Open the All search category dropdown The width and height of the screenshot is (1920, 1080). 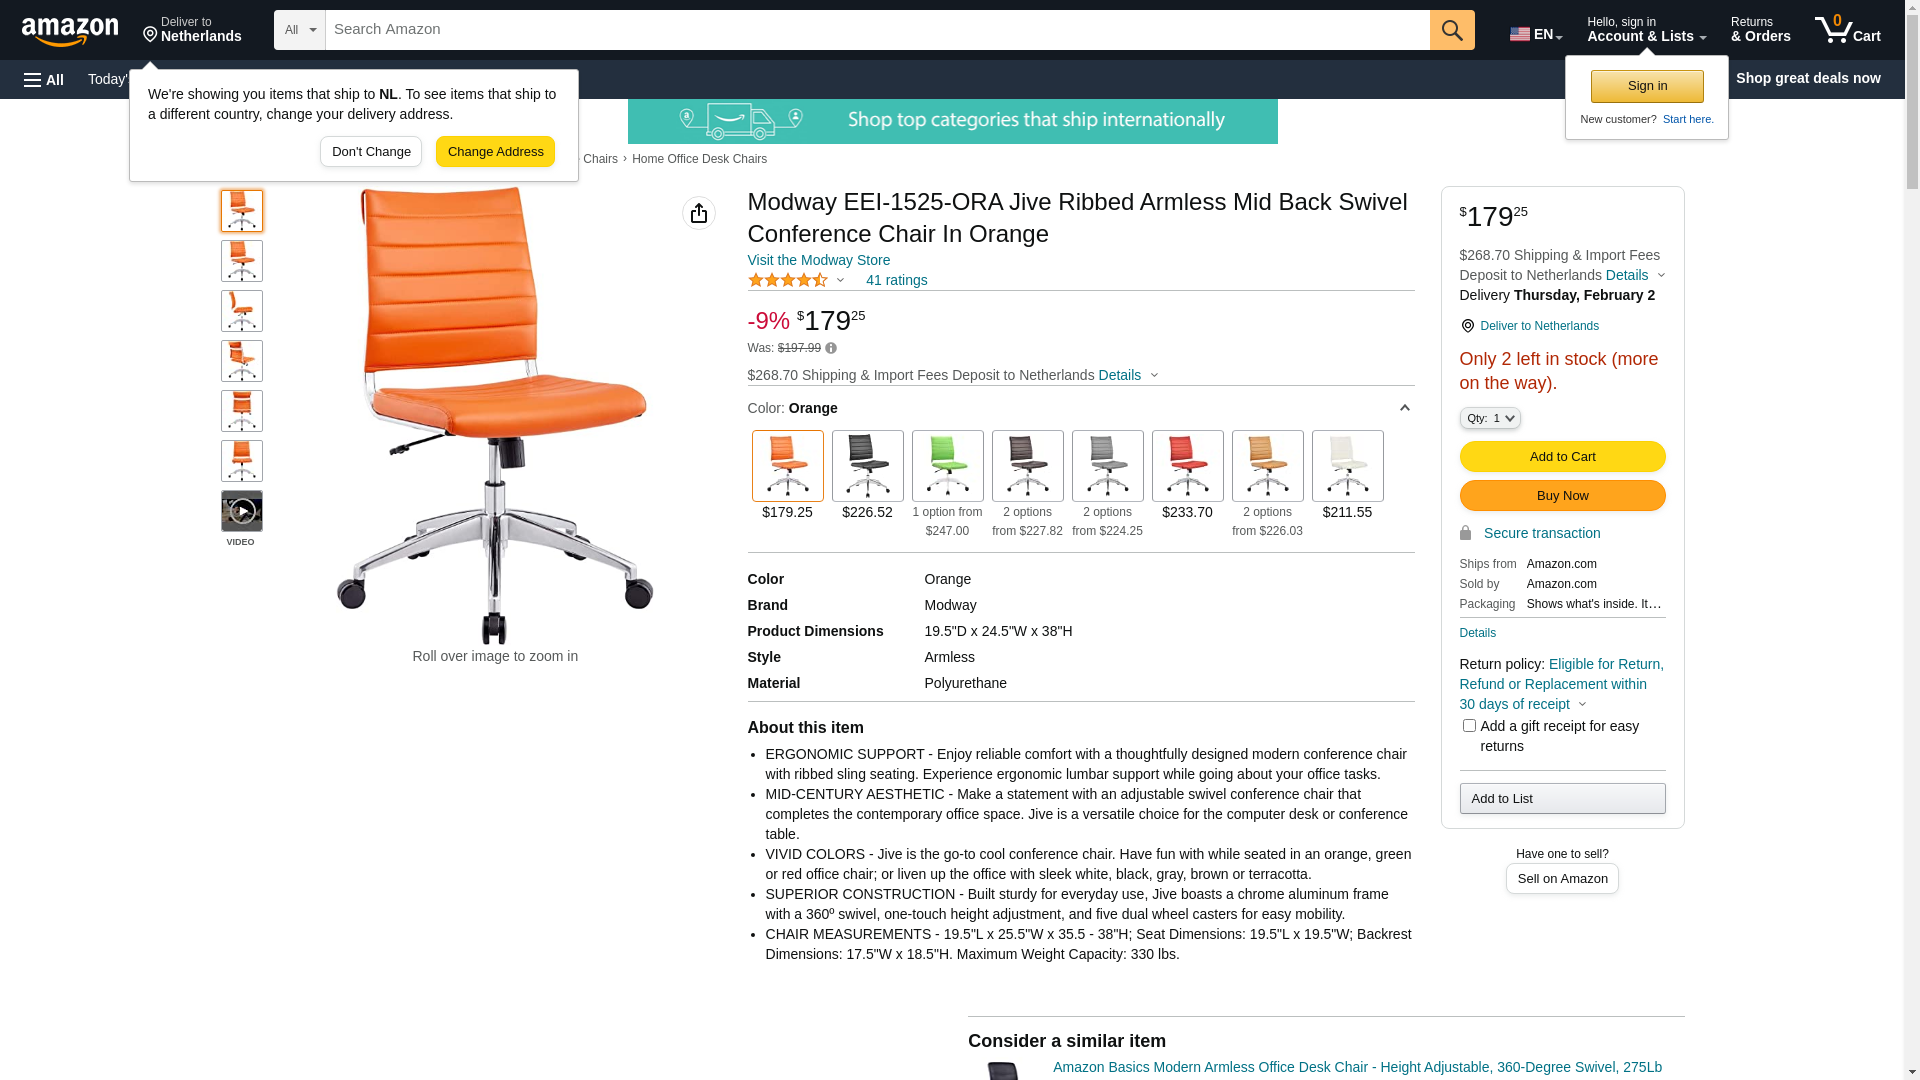tap(300, 30)
